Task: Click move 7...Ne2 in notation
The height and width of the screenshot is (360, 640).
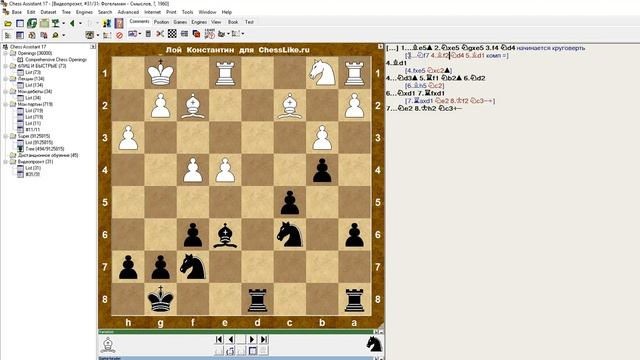Action: click(399, 109)
